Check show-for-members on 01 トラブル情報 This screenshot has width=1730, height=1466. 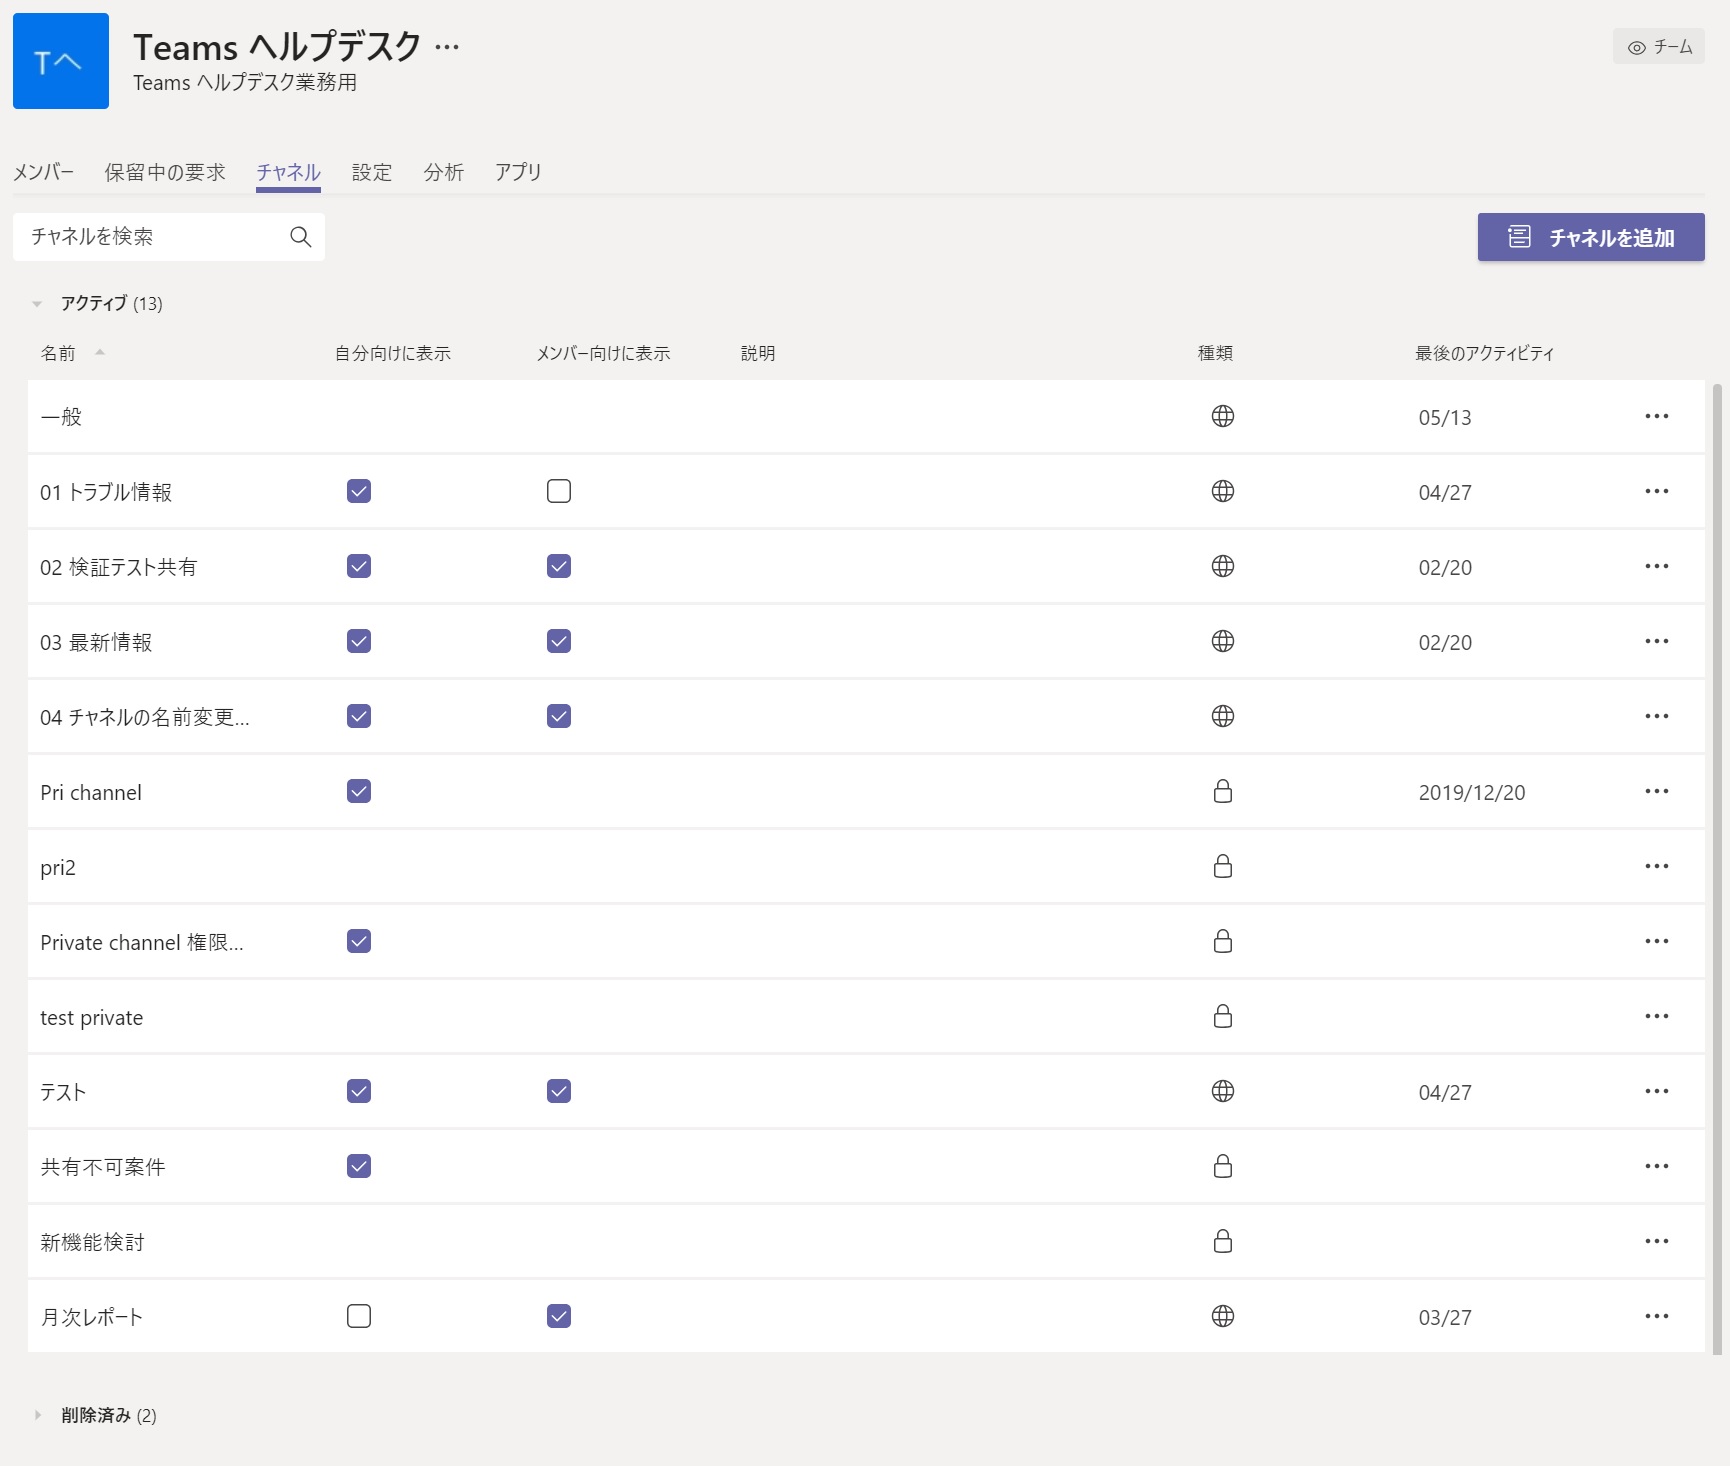[x=559, y=491]
